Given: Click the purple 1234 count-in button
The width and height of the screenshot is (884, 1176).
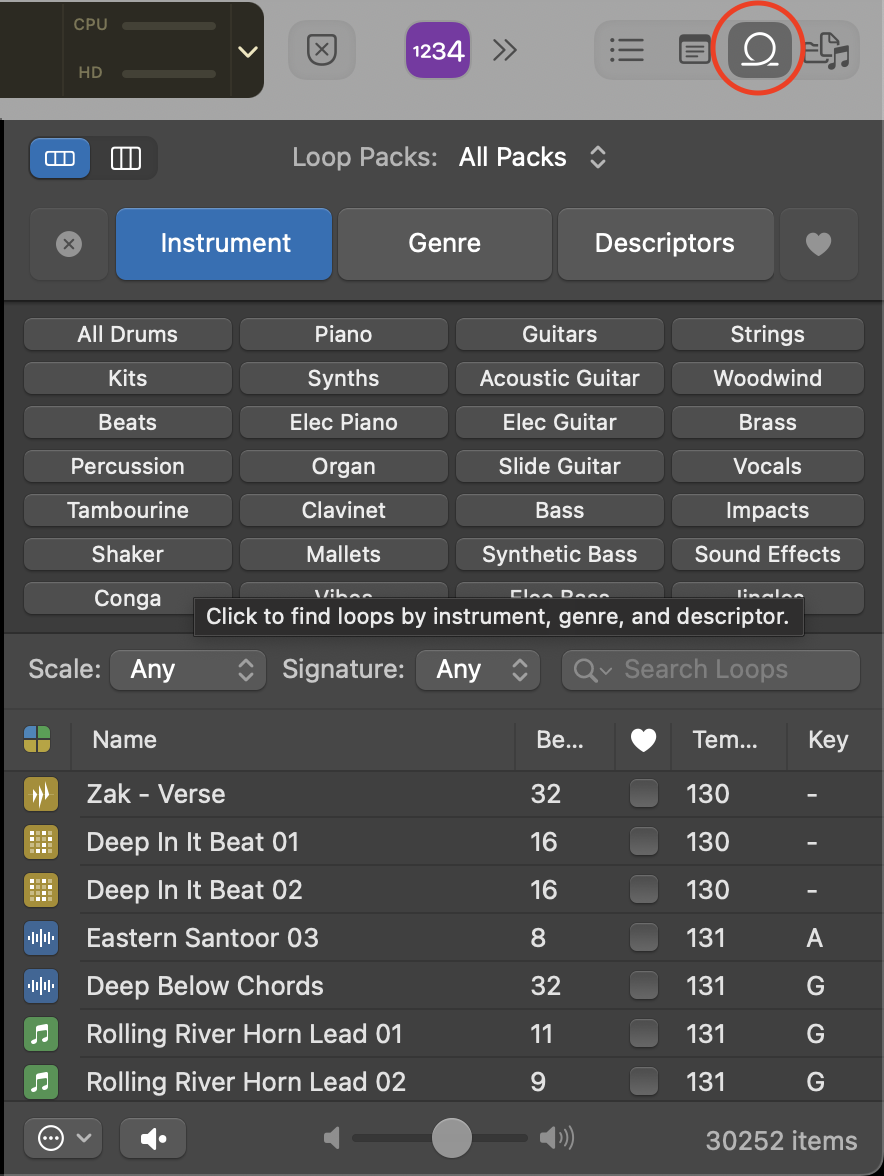Looking at the screenshot, I should [x=437, y=50].
